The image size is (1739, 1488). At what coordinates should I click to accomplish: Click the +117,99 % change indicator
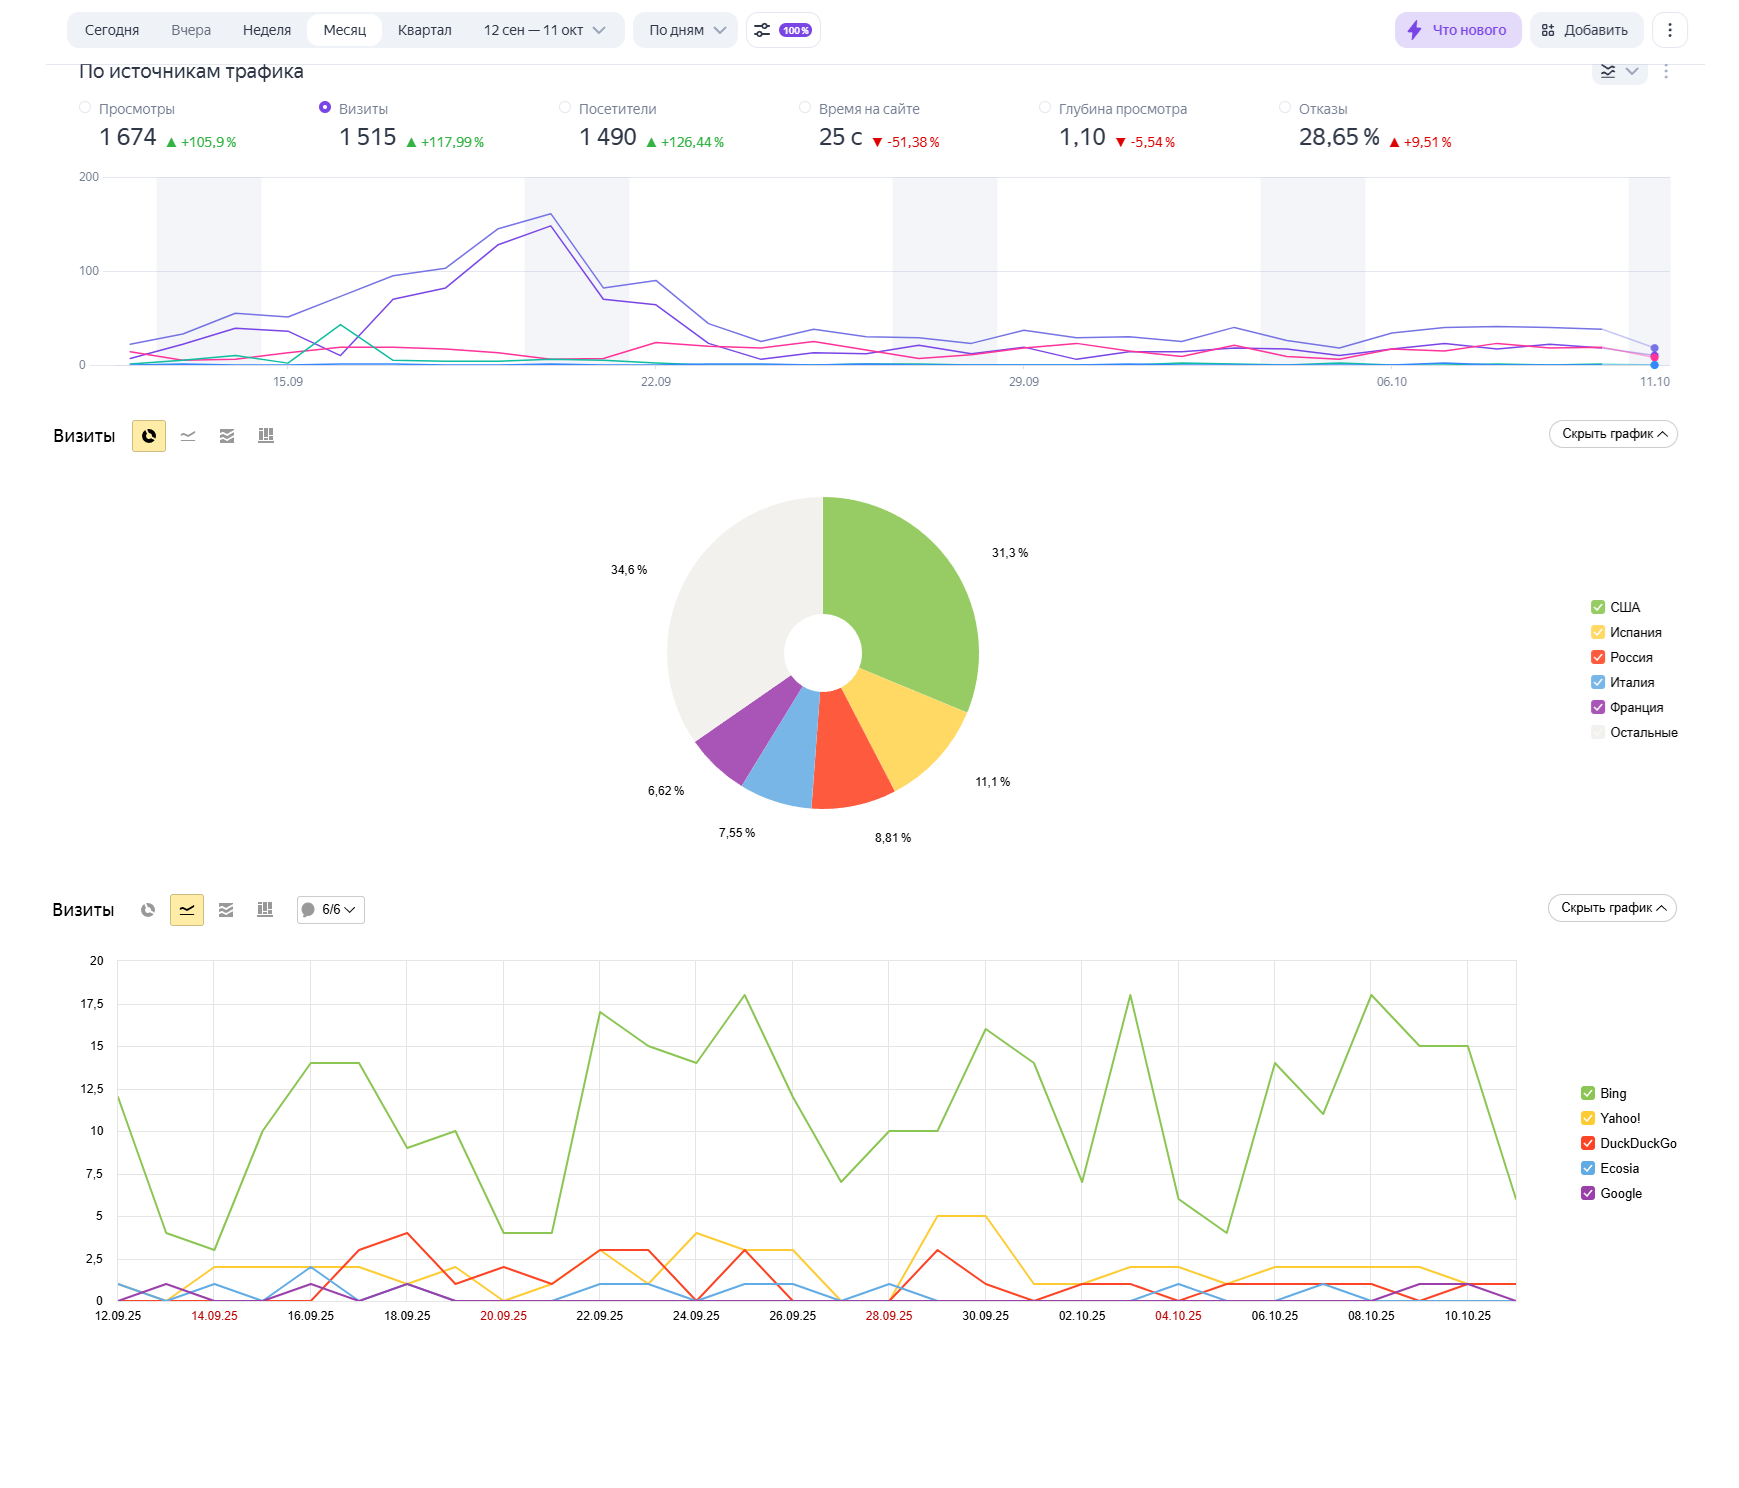(x=445, y=142)
